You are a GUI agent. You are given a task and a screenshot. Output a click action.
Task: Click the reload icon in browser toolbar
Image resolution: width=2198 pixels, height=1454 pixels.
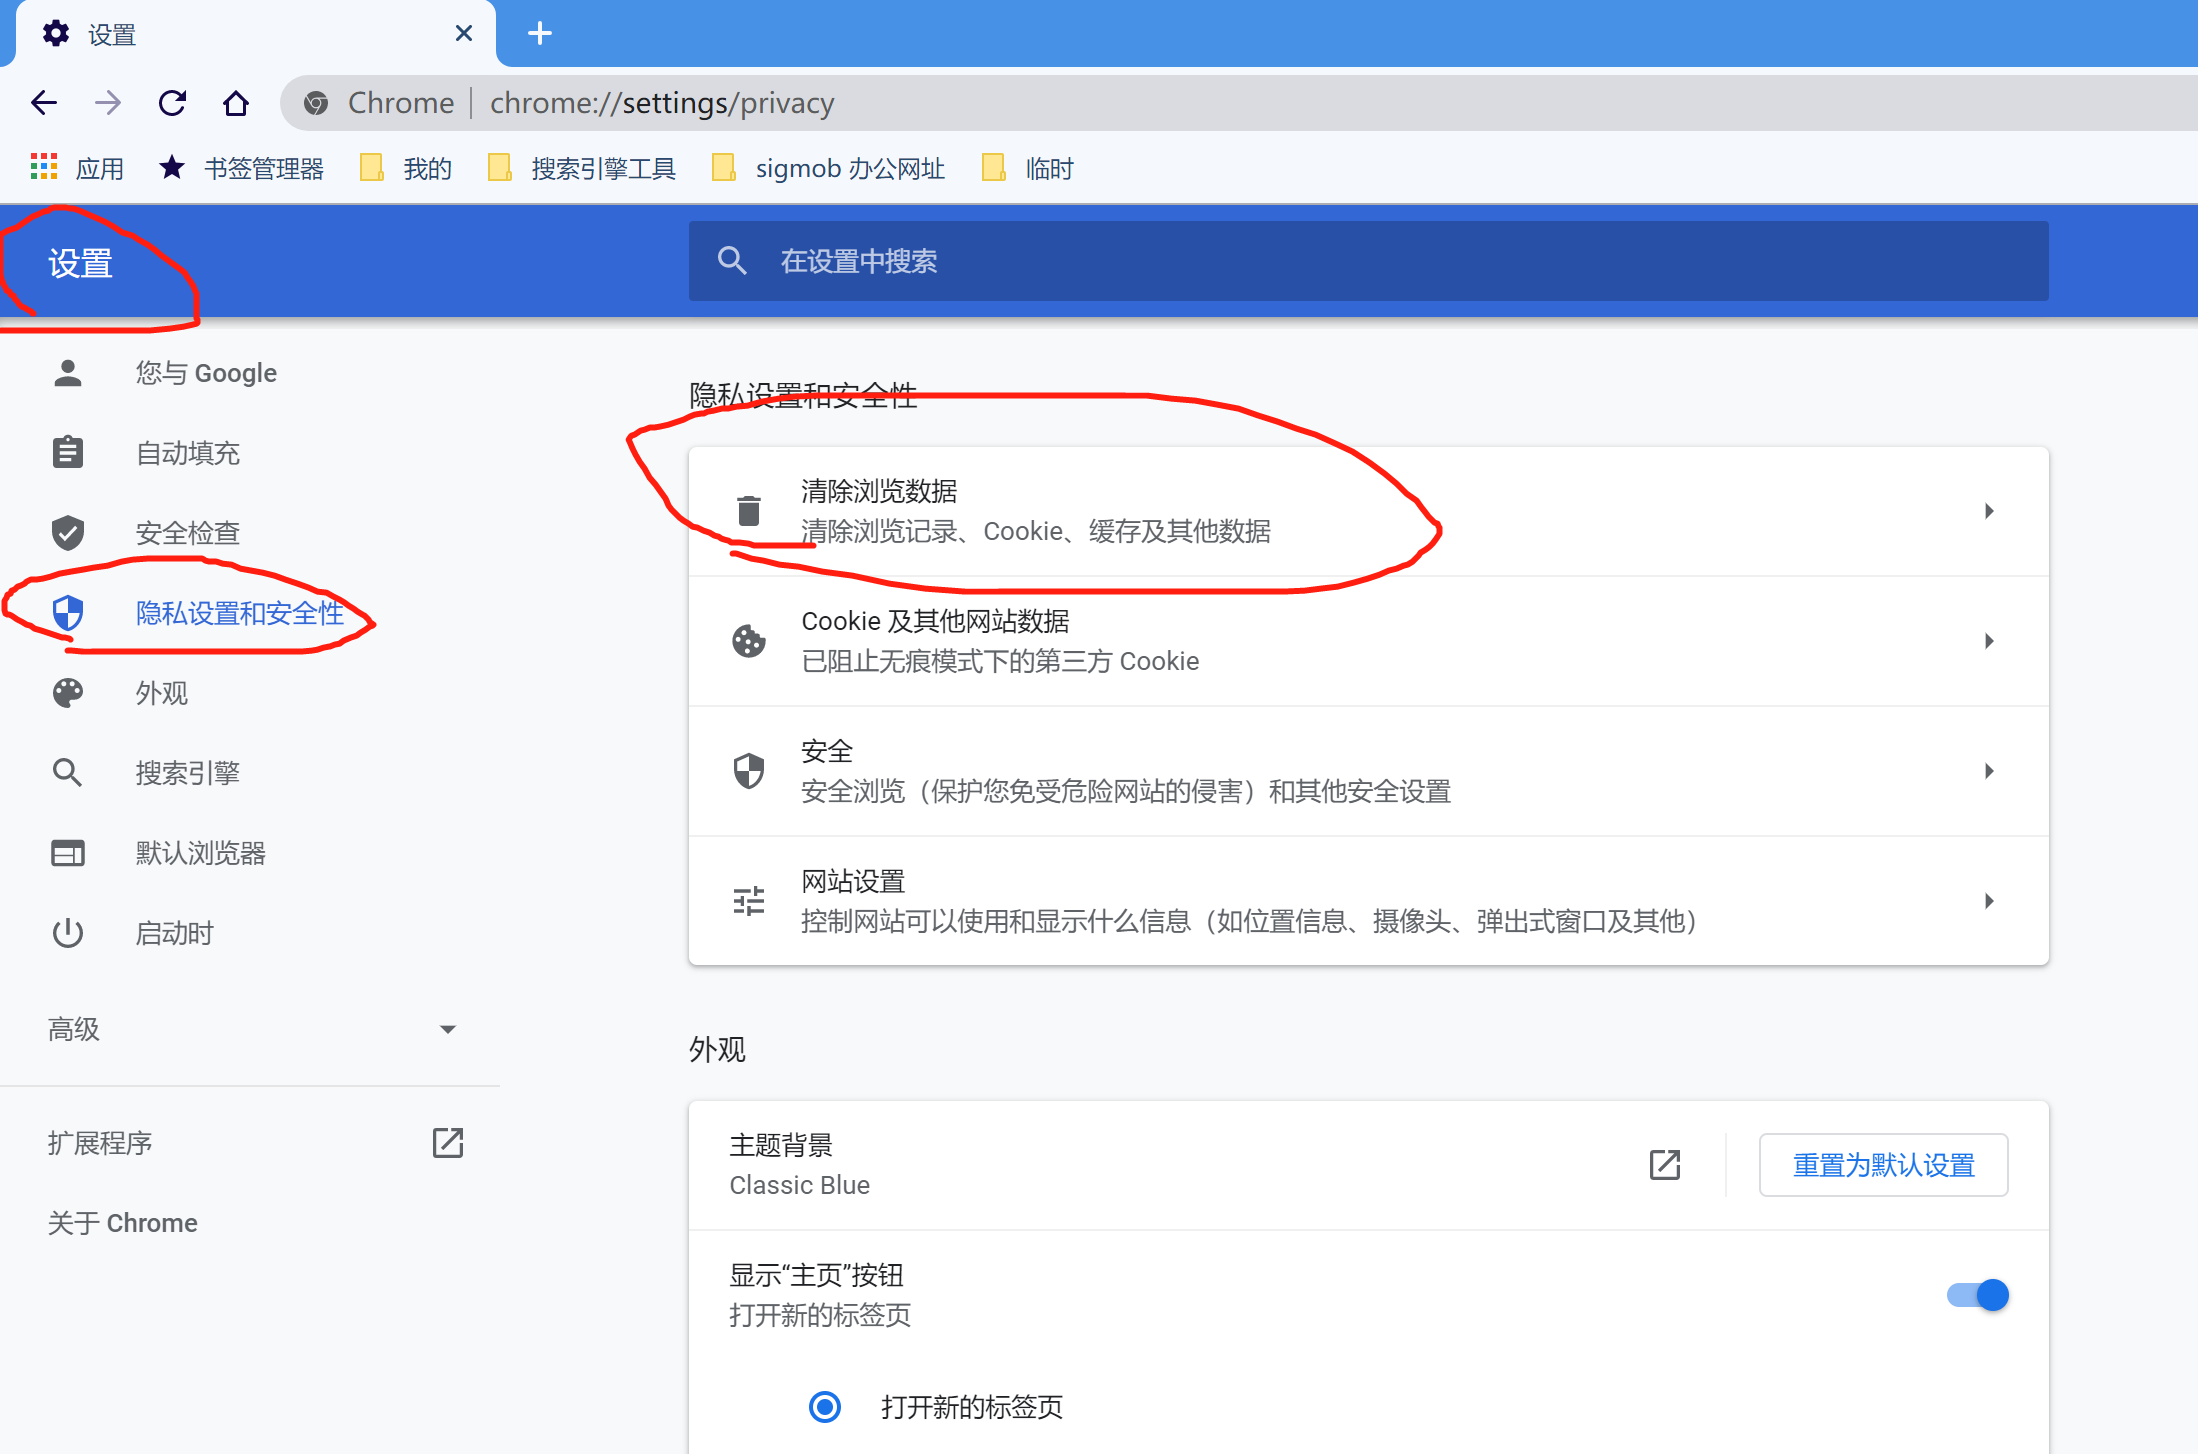click(x=172, y=102)
